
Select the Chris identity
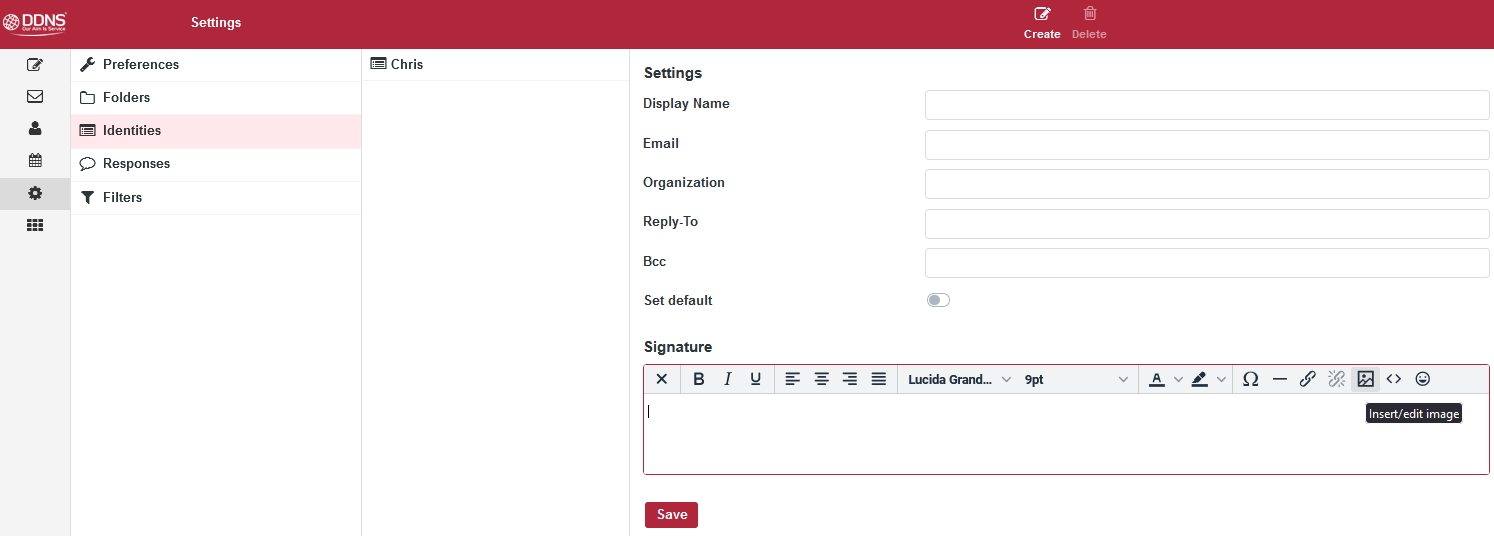click(x=495, y=64)
